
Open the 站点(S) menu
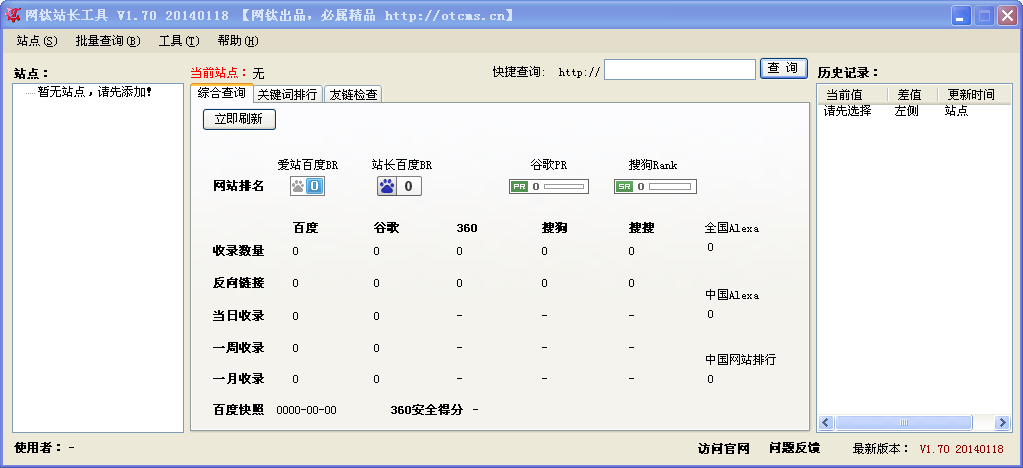37,41
